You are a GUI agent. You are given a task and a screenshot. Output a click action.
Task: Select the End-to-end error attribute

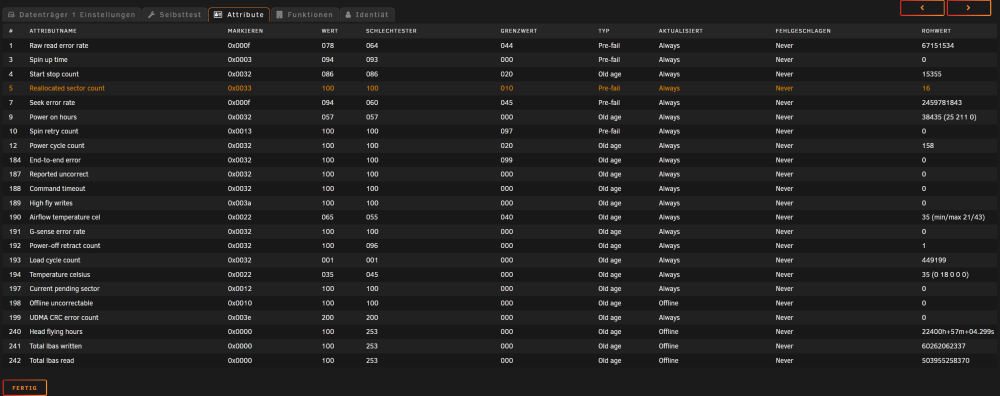(x=55, y=160)
